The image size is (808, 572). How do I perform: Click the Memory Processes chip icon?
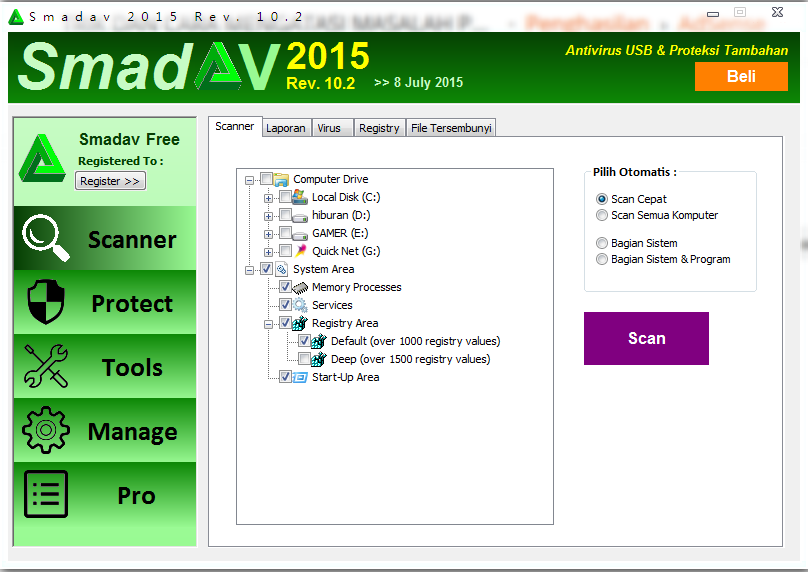(x=300, y=288)
